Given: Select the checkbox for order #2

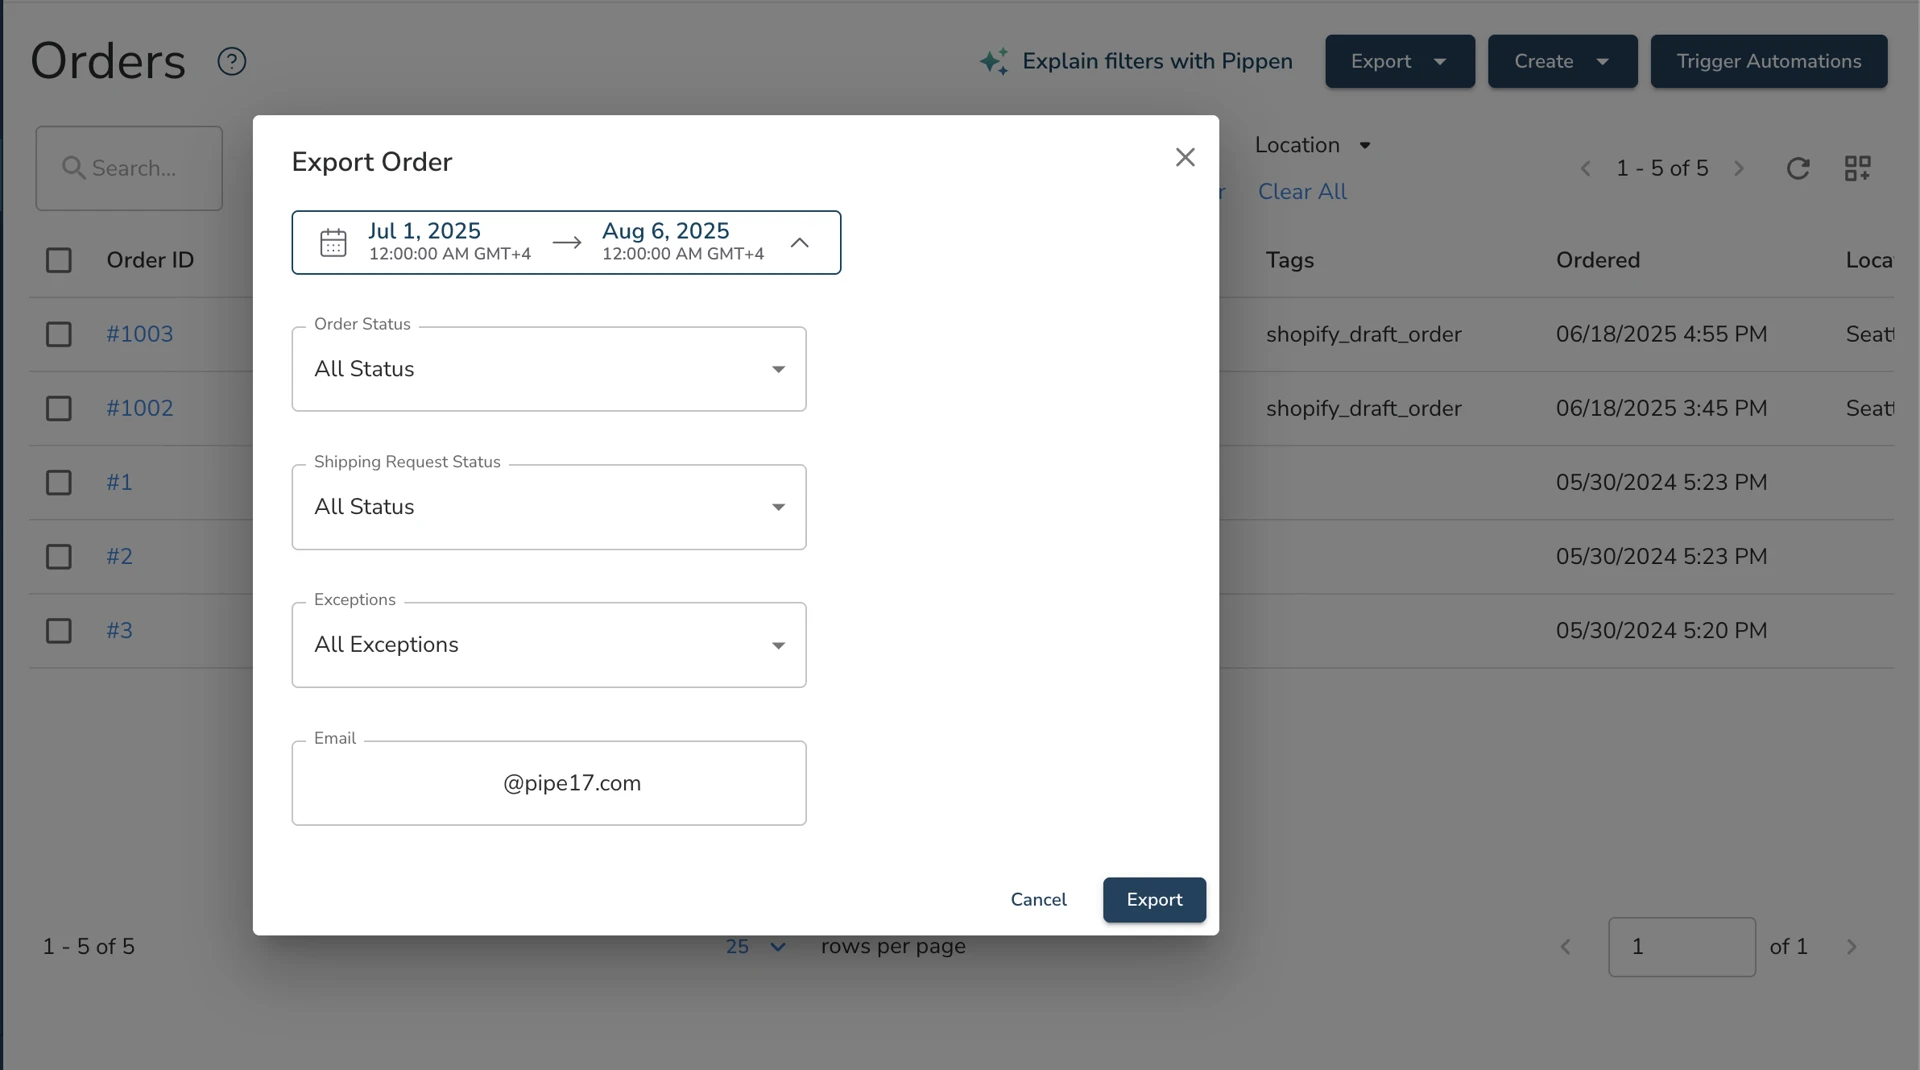Looking at the screenshot, I should (59, 557).
